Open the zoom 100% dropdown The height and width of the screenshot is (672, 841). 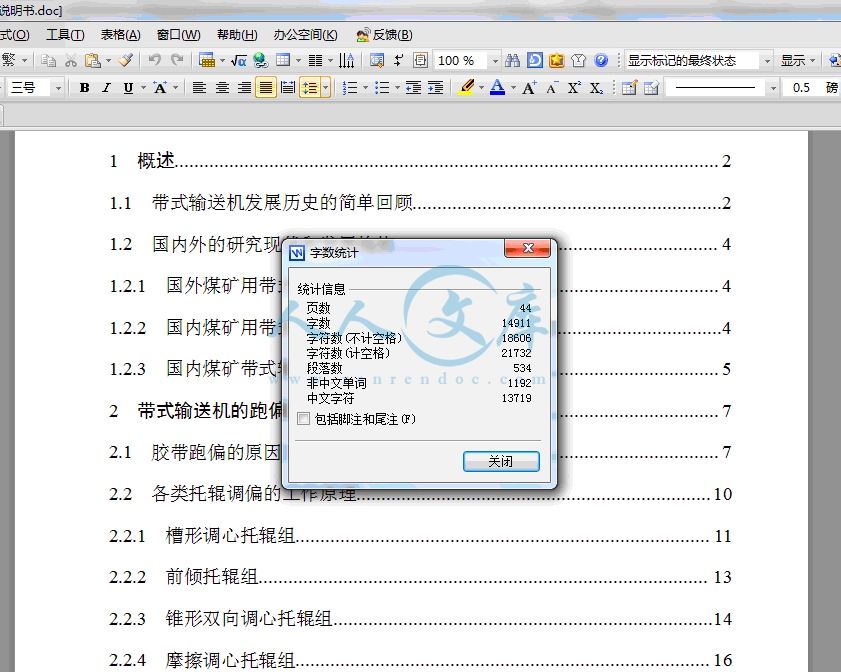pyautogui.click(x=495, y=61)
